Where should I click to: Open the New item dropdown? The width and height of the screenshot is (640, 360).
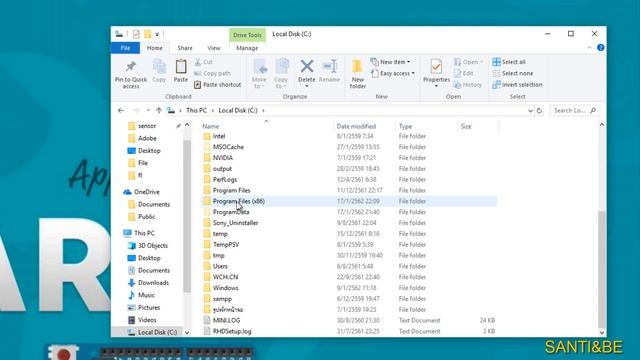391,62
